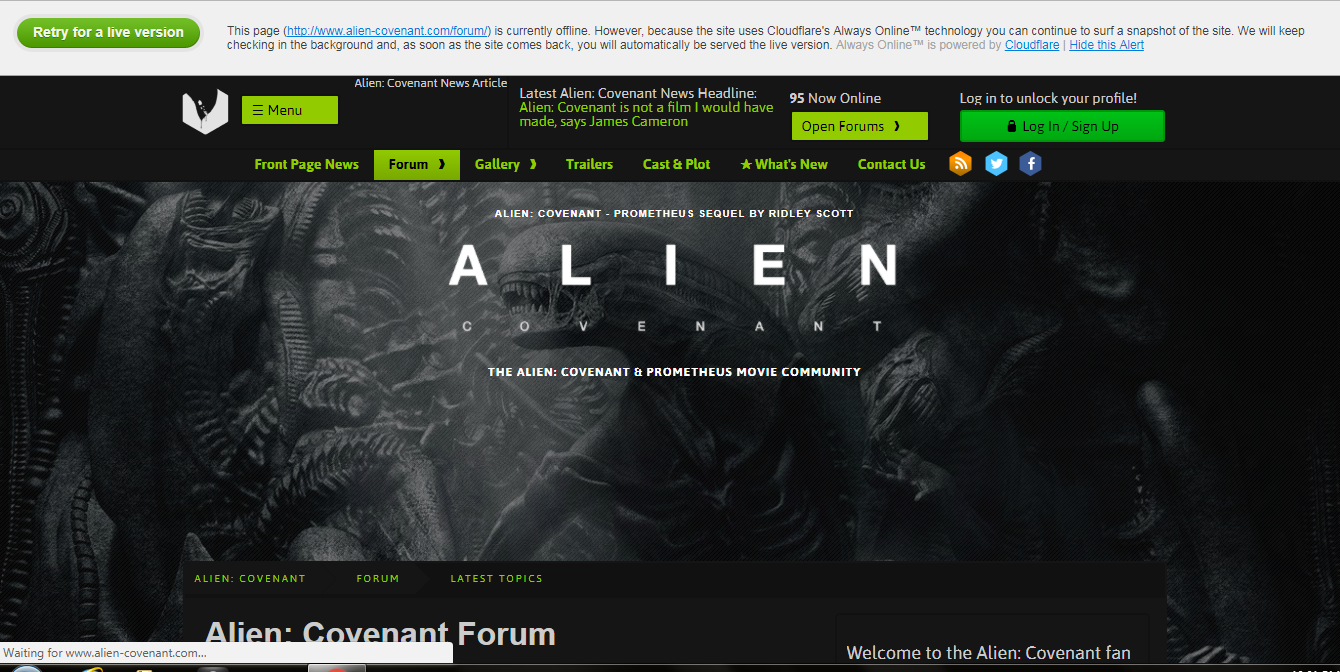Expand the Gallery dropdown chevron
The image size is (1340, 672).
533,164
